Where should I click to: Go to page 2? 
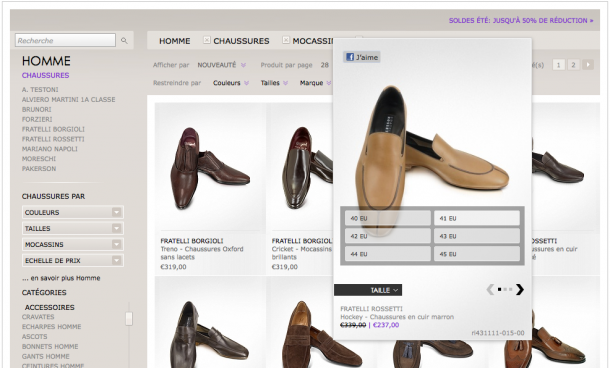573,65
